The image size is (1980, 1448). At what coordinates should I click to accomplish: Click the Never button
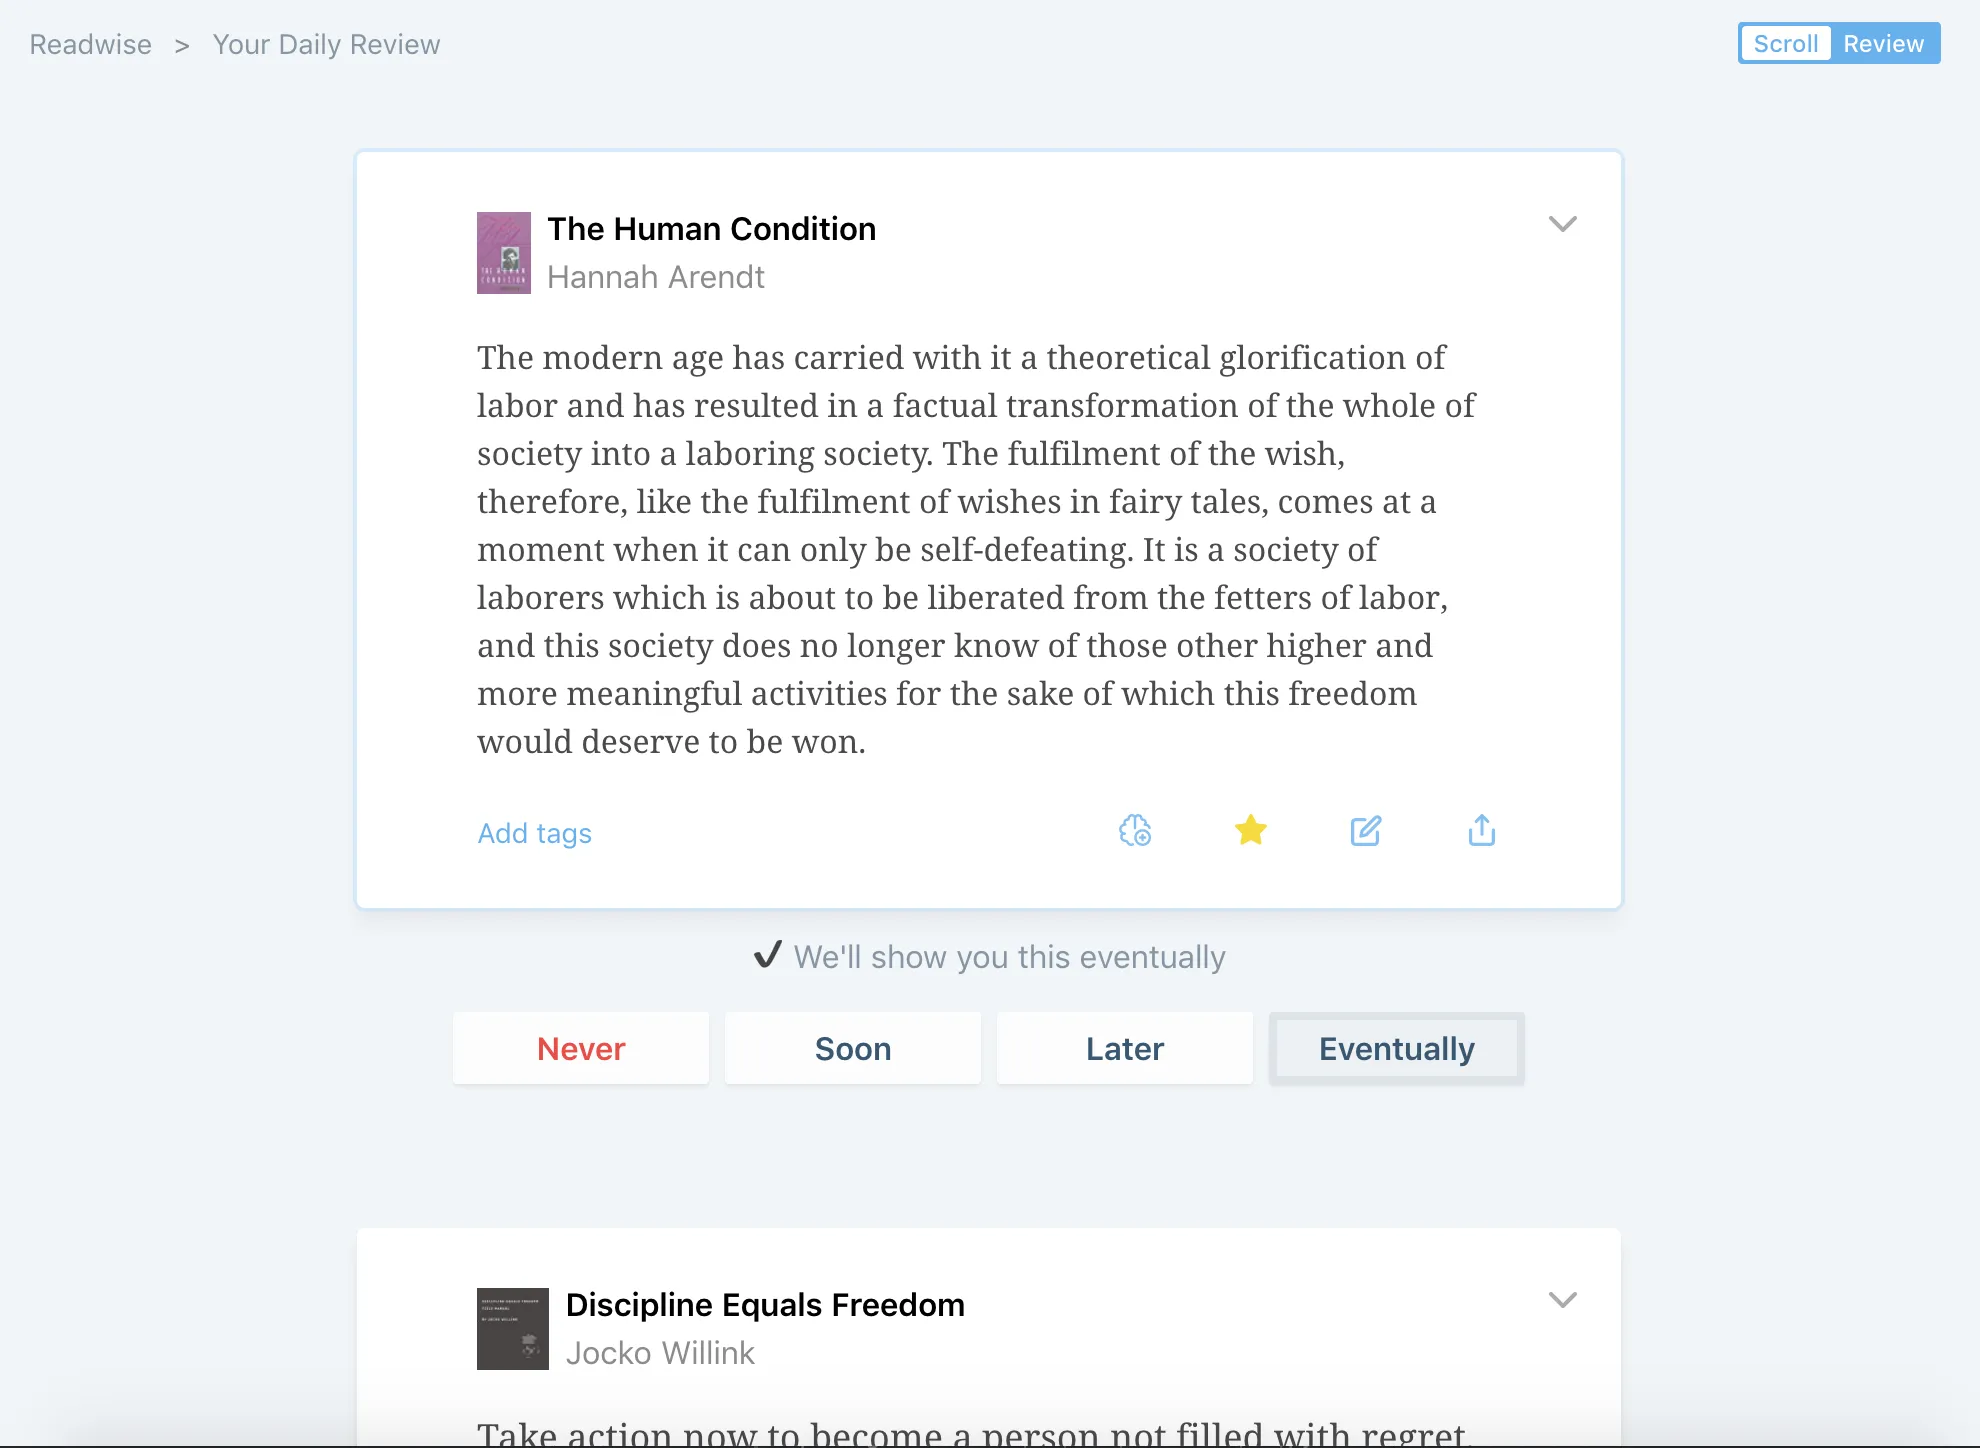pyautogui.click(x=581, y=1049)
